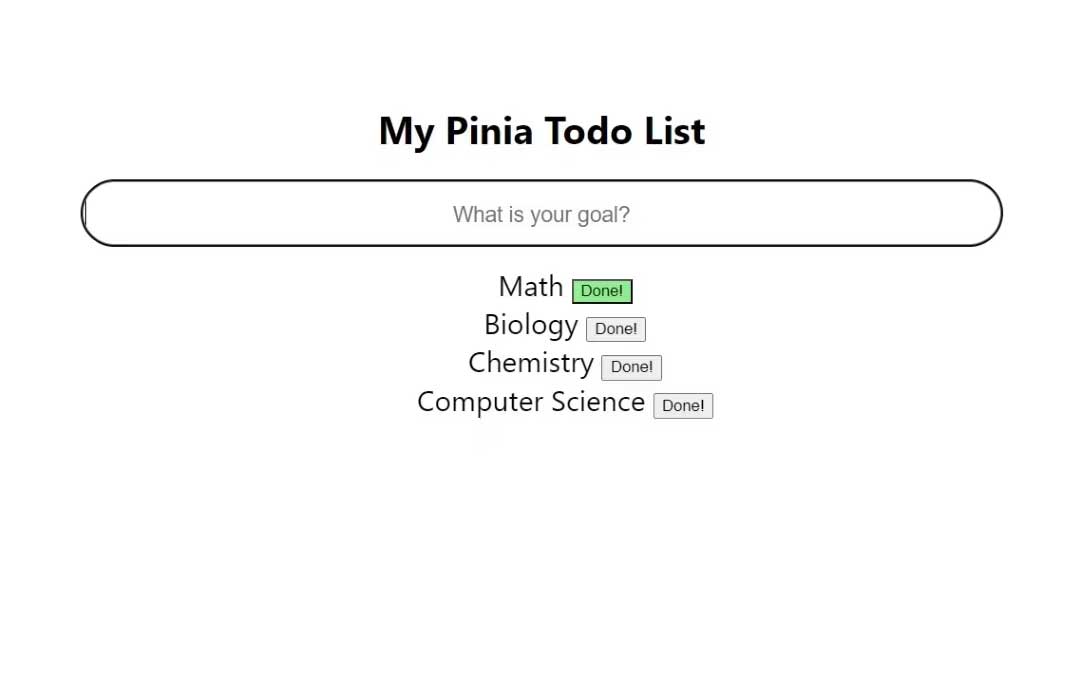The width and height of the screenshot is (1086, 700).
Task: Click the "My Pinia Todo List" heading
Action: 542,131
